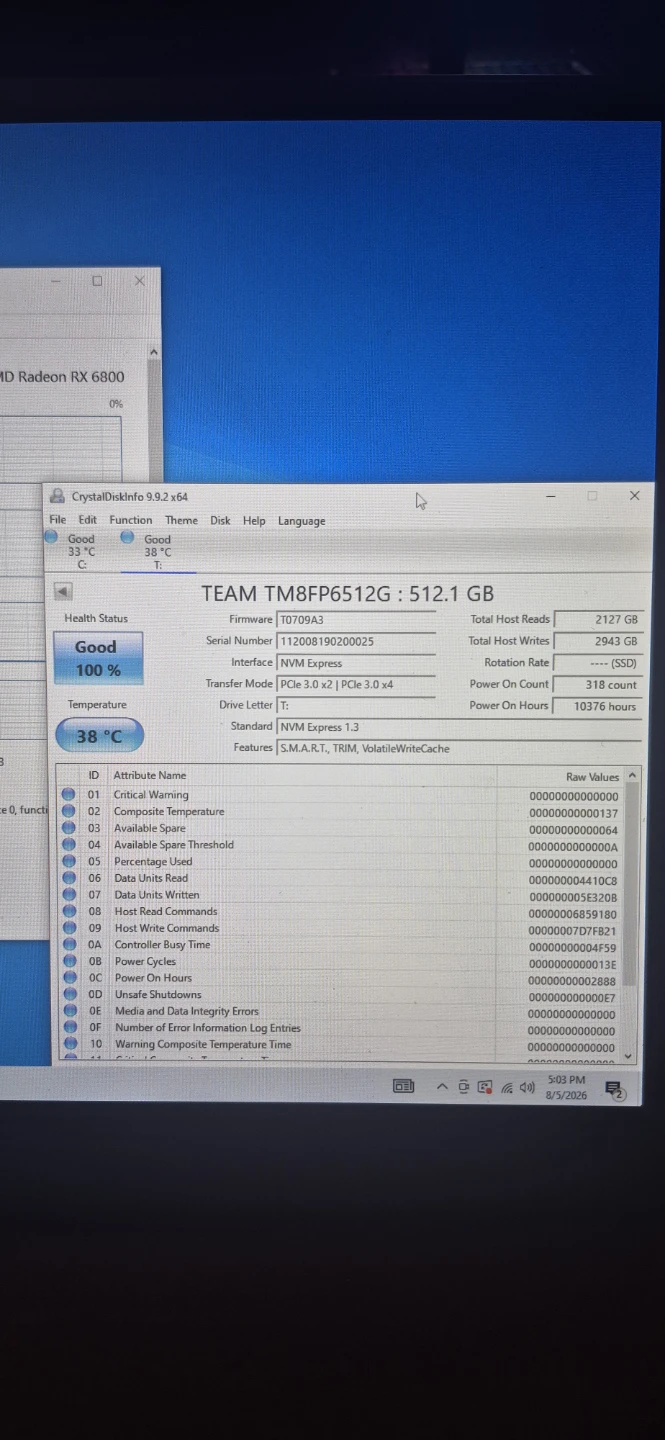
Task: Click raw value 00000000000137
Action: pos(573,813)
